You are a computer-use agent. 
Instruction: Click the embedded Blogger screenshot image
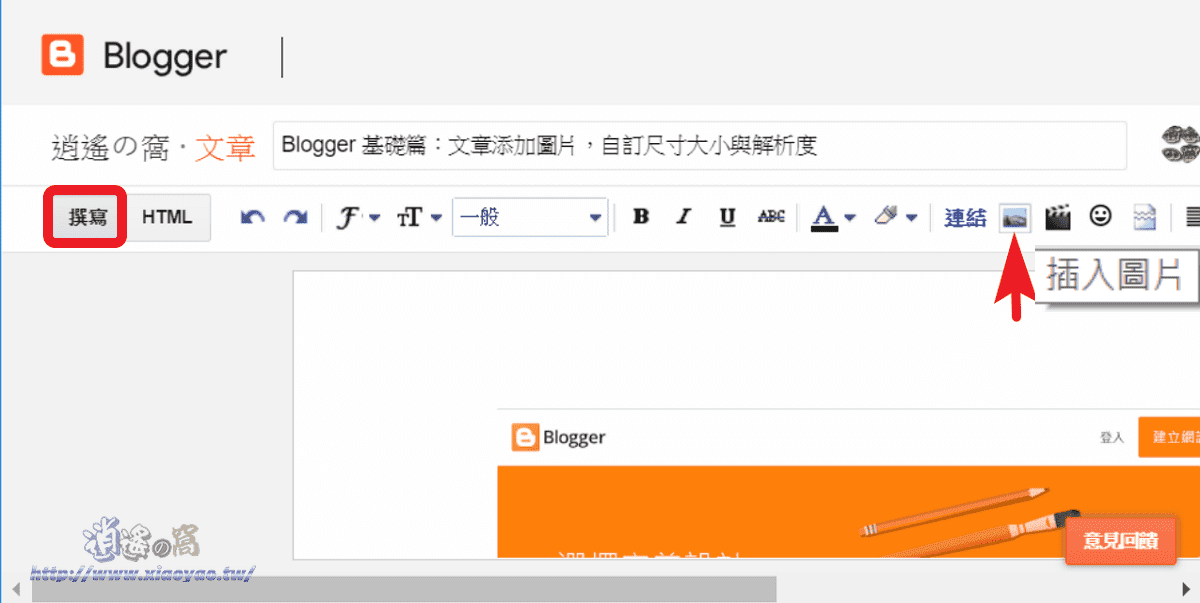848,483
